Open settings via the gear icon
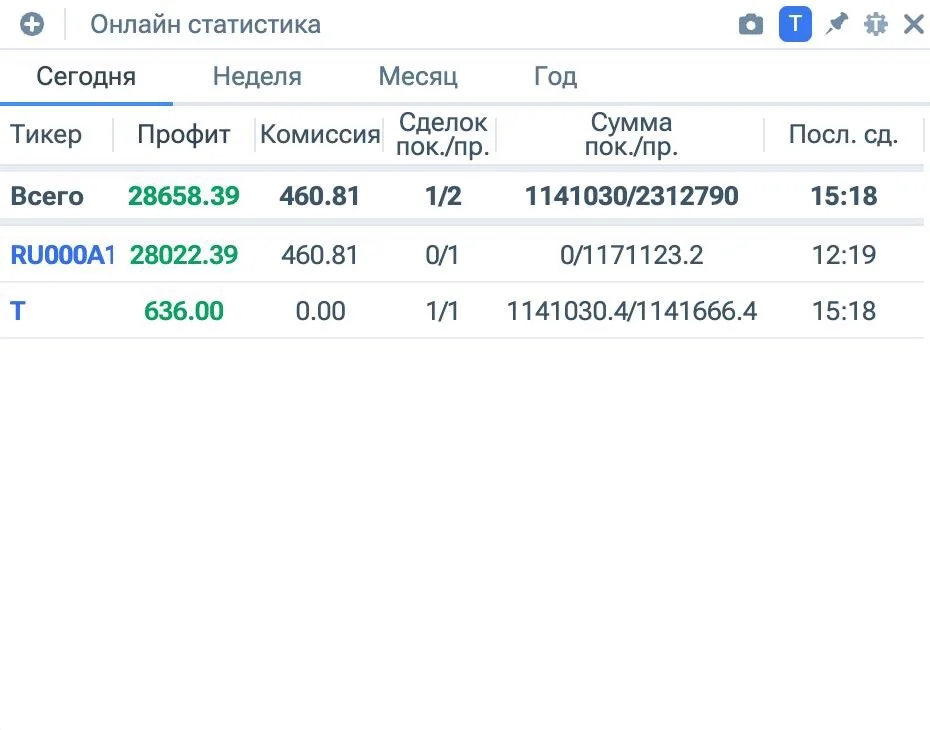 (875, 25)
